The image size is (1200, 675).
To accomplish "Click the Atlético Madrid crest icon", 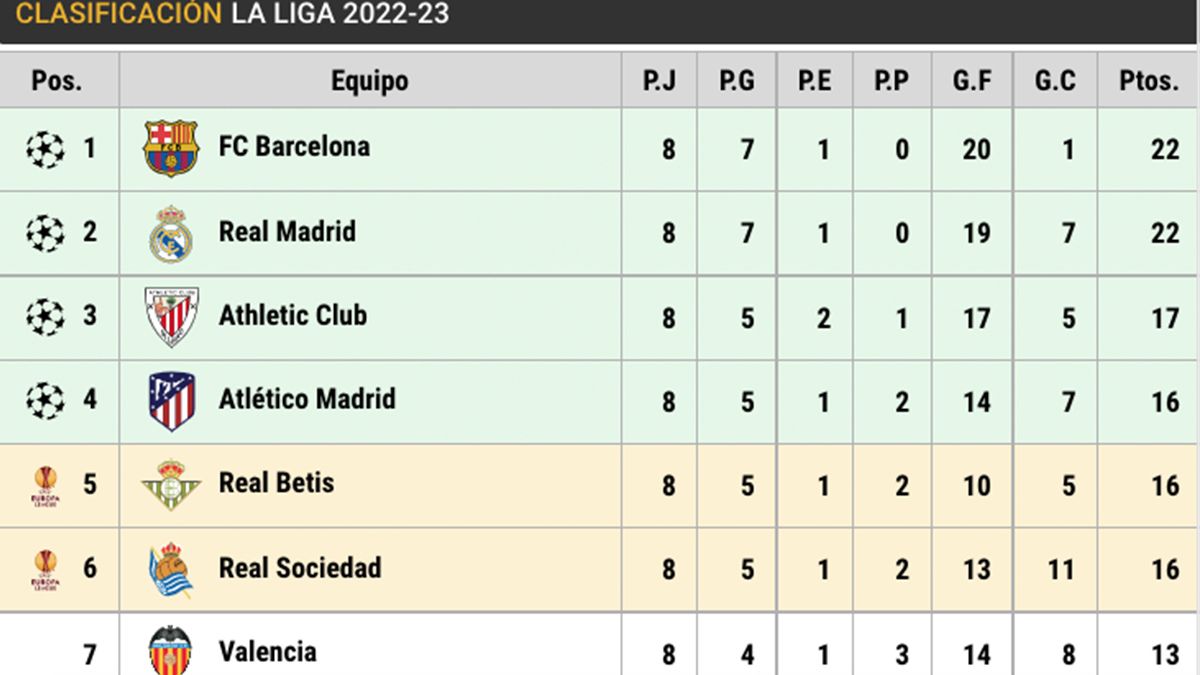I will point(171,401).
